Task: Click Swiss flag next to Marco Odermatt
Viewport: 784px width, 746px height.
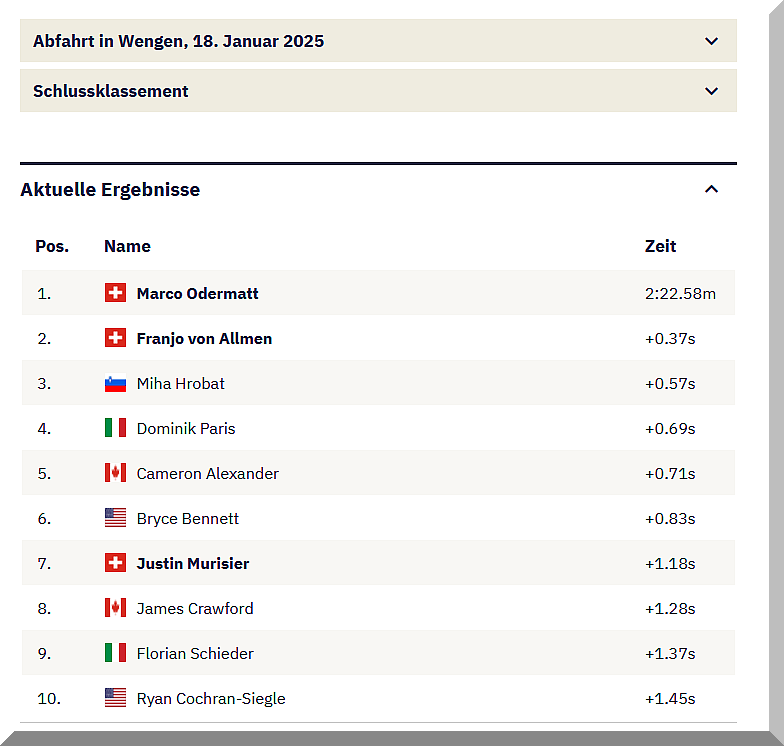Action: pos(115,293)
